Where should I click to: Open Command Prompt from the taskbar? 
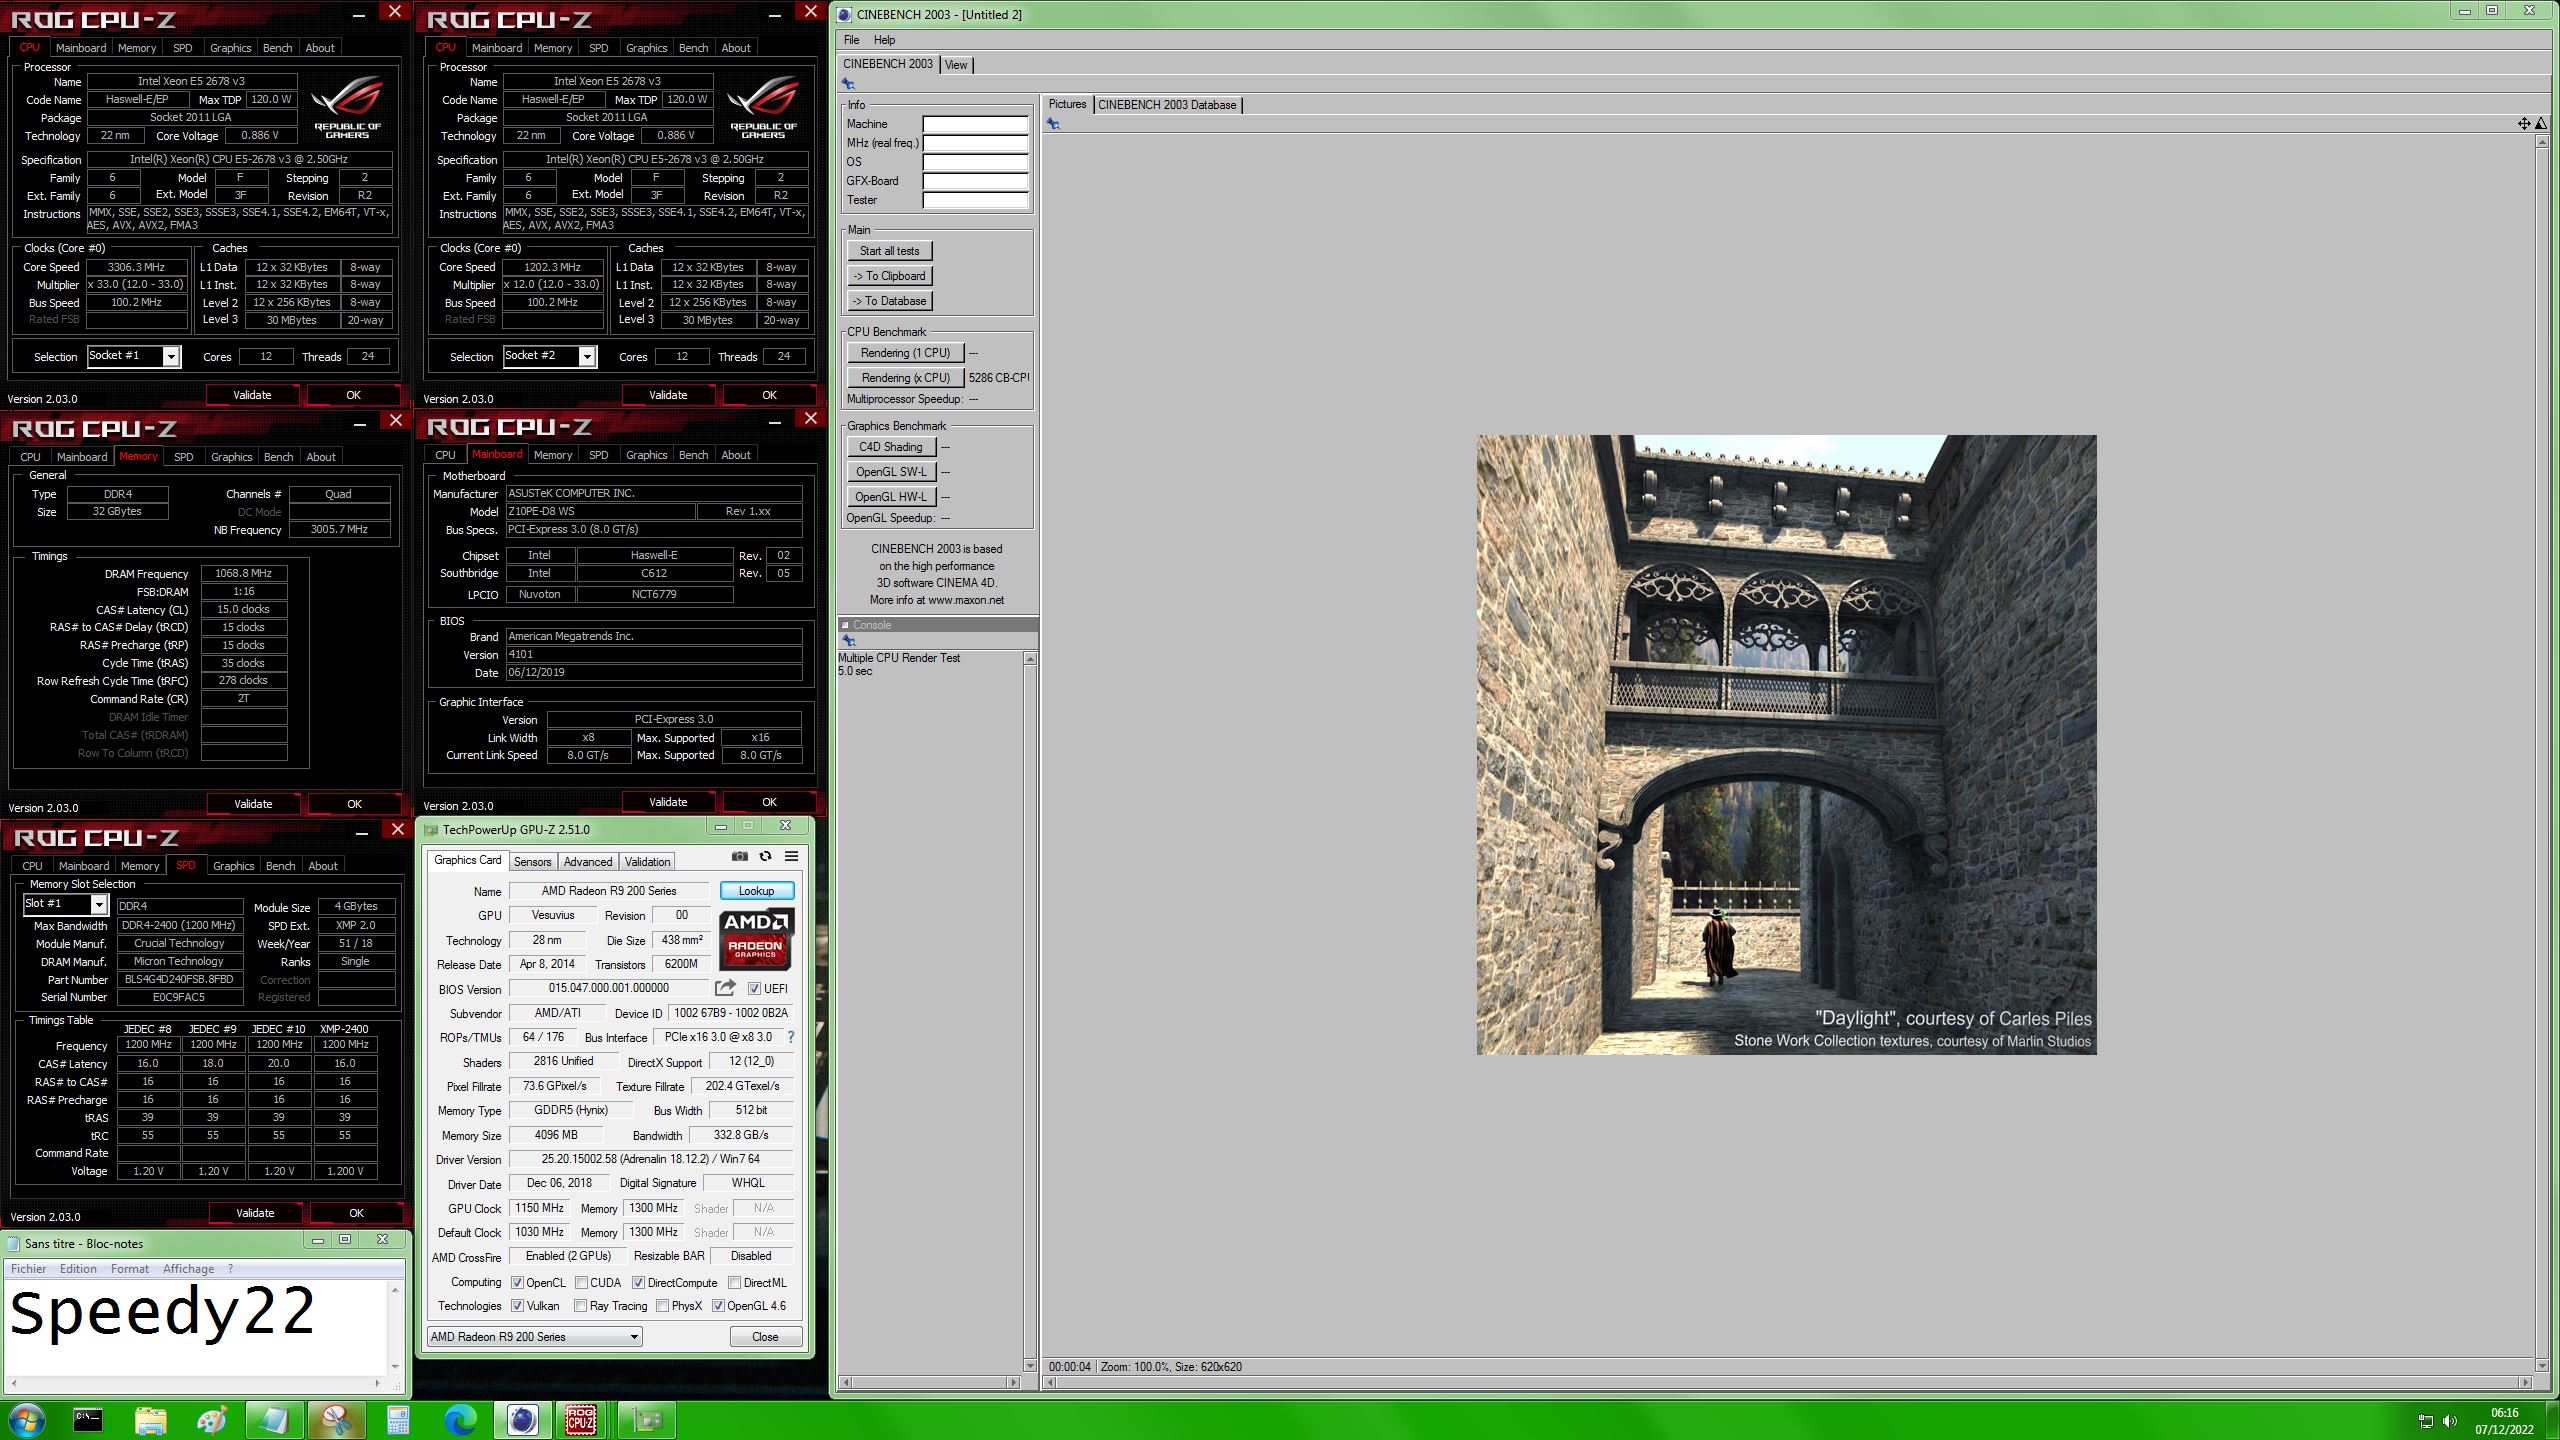[x=88, y=1420]
